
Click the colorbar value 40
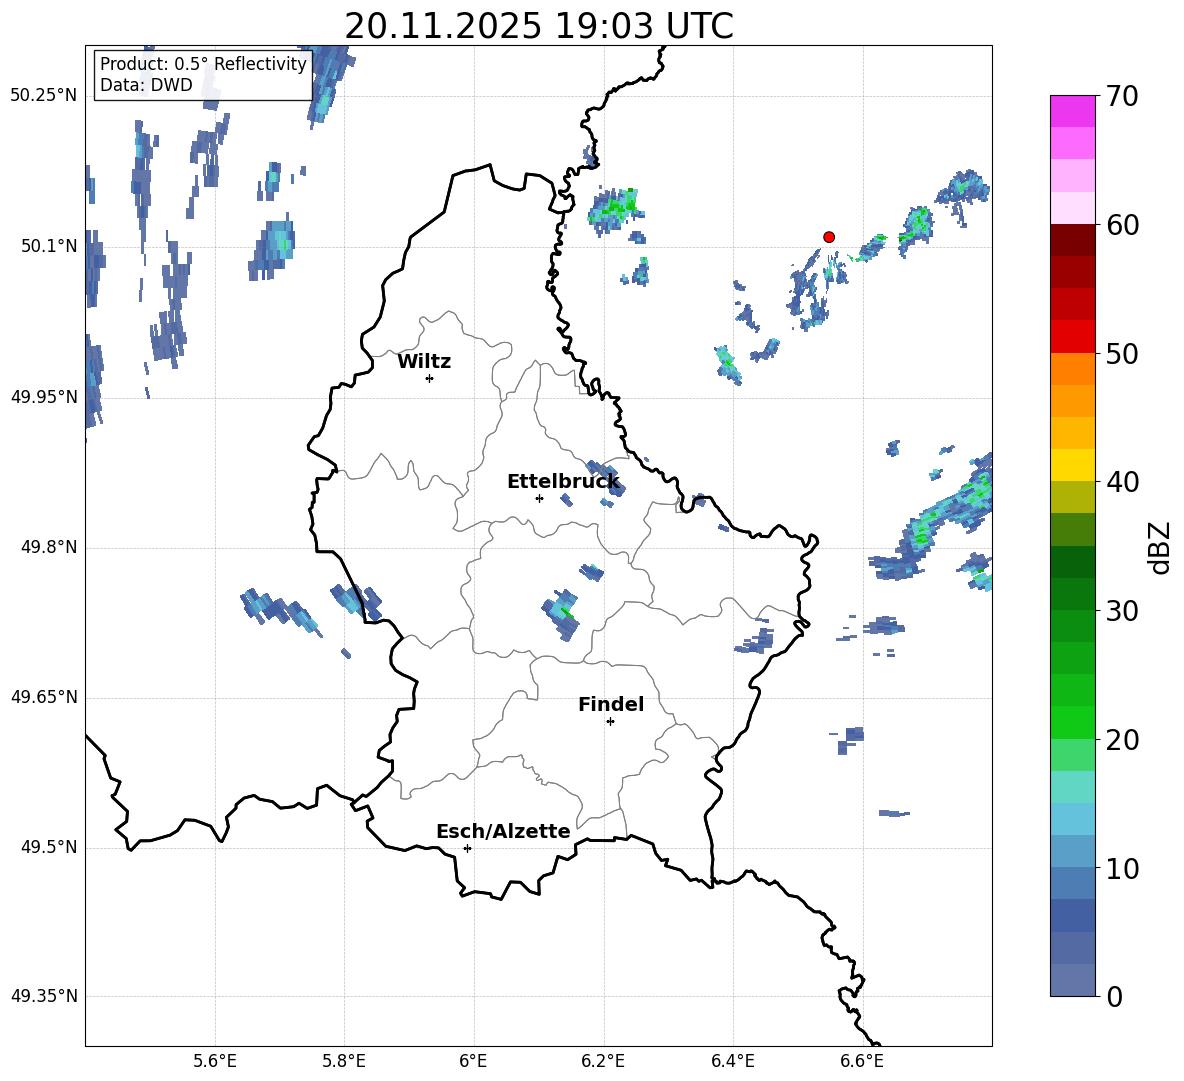[x=1122, y=482]
